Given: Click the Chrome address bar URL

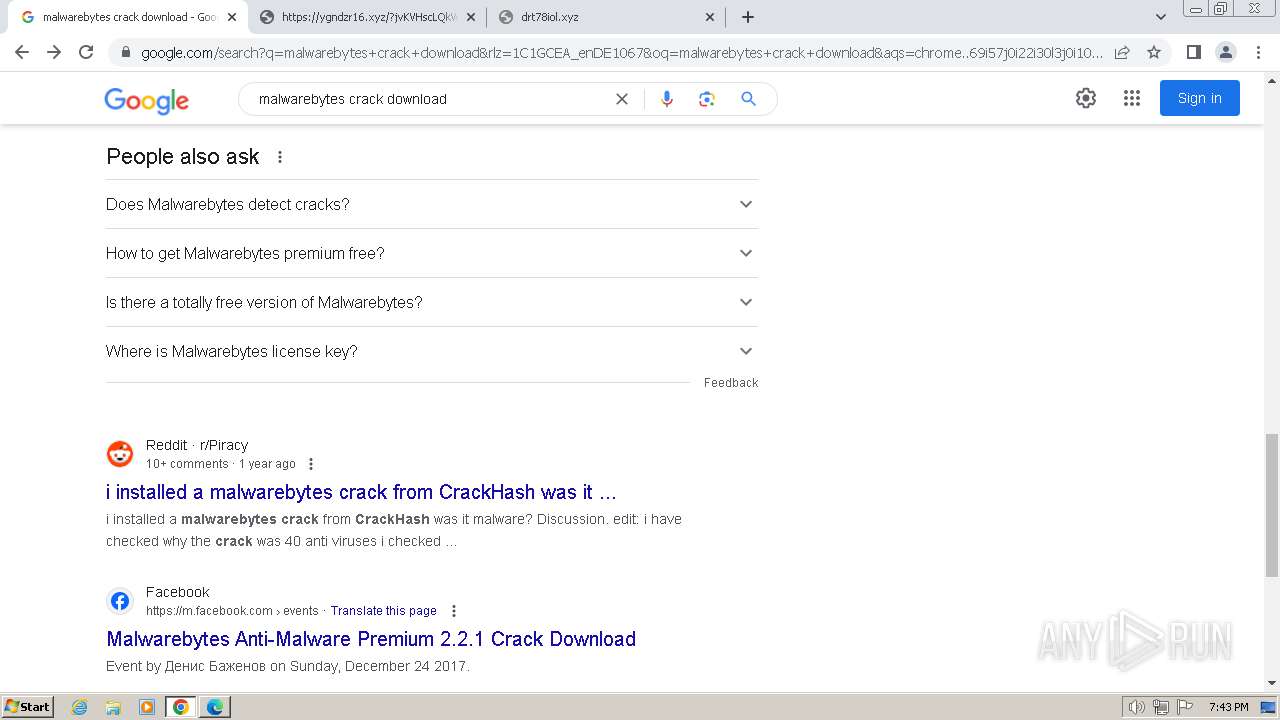Looking at the screenshot, I should (x=622, y=53).
